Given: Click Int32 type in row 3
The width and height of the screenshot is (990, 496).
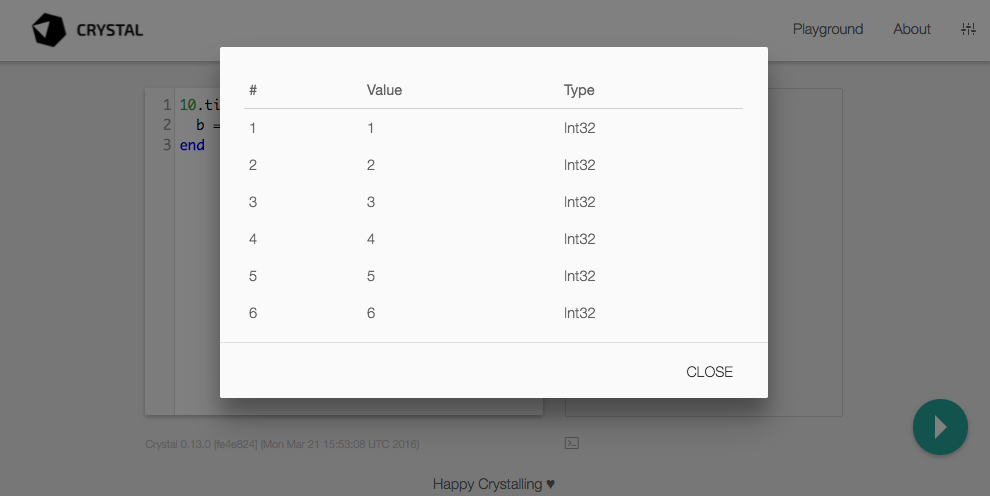Looking at the screenshot, I should click(580, 202).
